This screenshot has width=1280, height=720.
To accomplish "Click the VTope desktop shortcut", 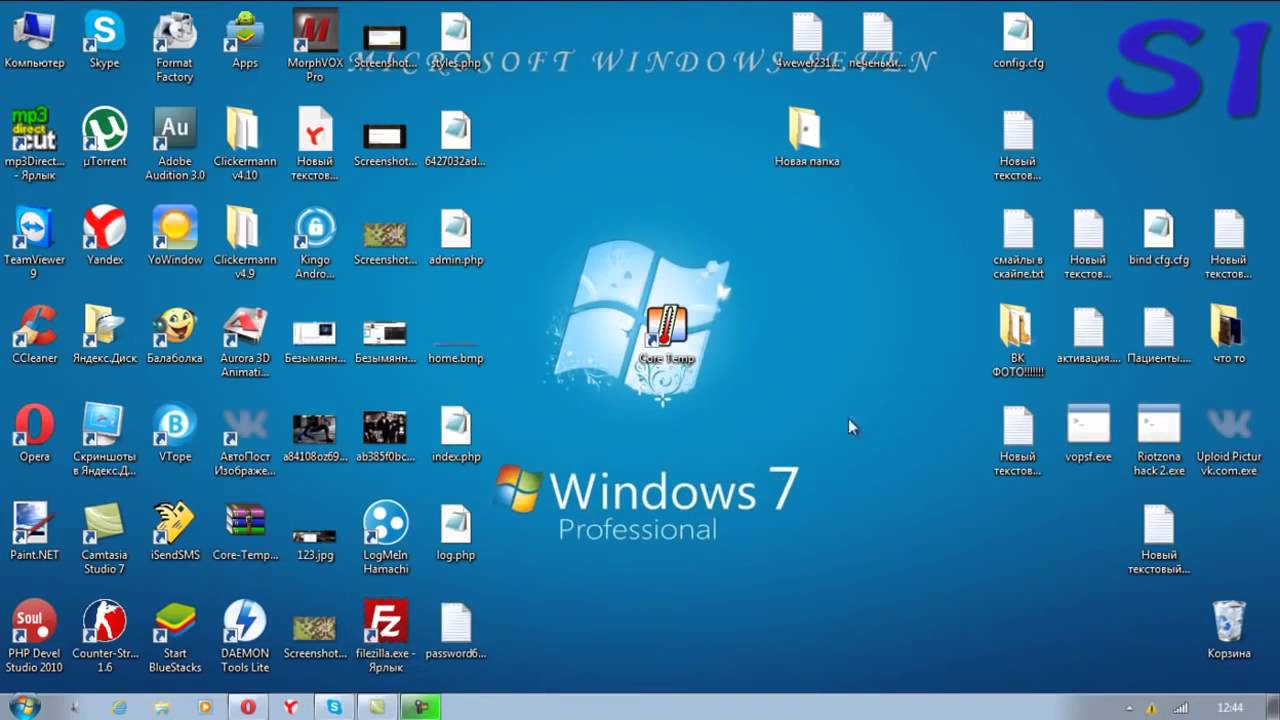I will pyautogui.click(x=175, y=432).
